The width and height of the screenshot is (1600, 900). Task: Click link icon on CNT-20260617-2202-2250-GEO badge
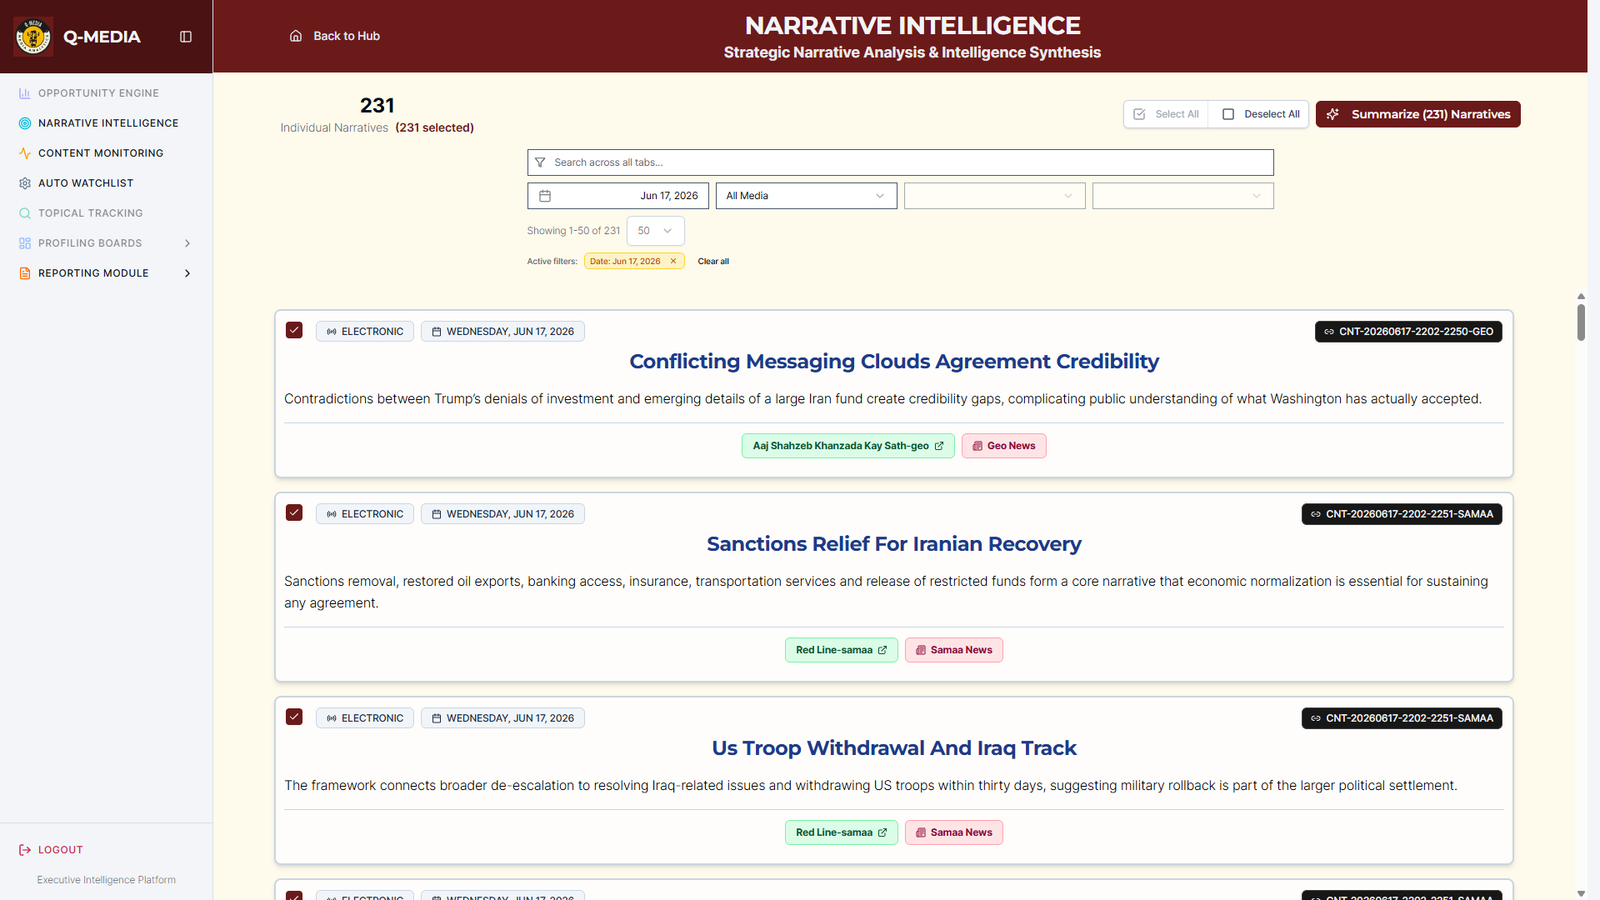[1329, 332]
